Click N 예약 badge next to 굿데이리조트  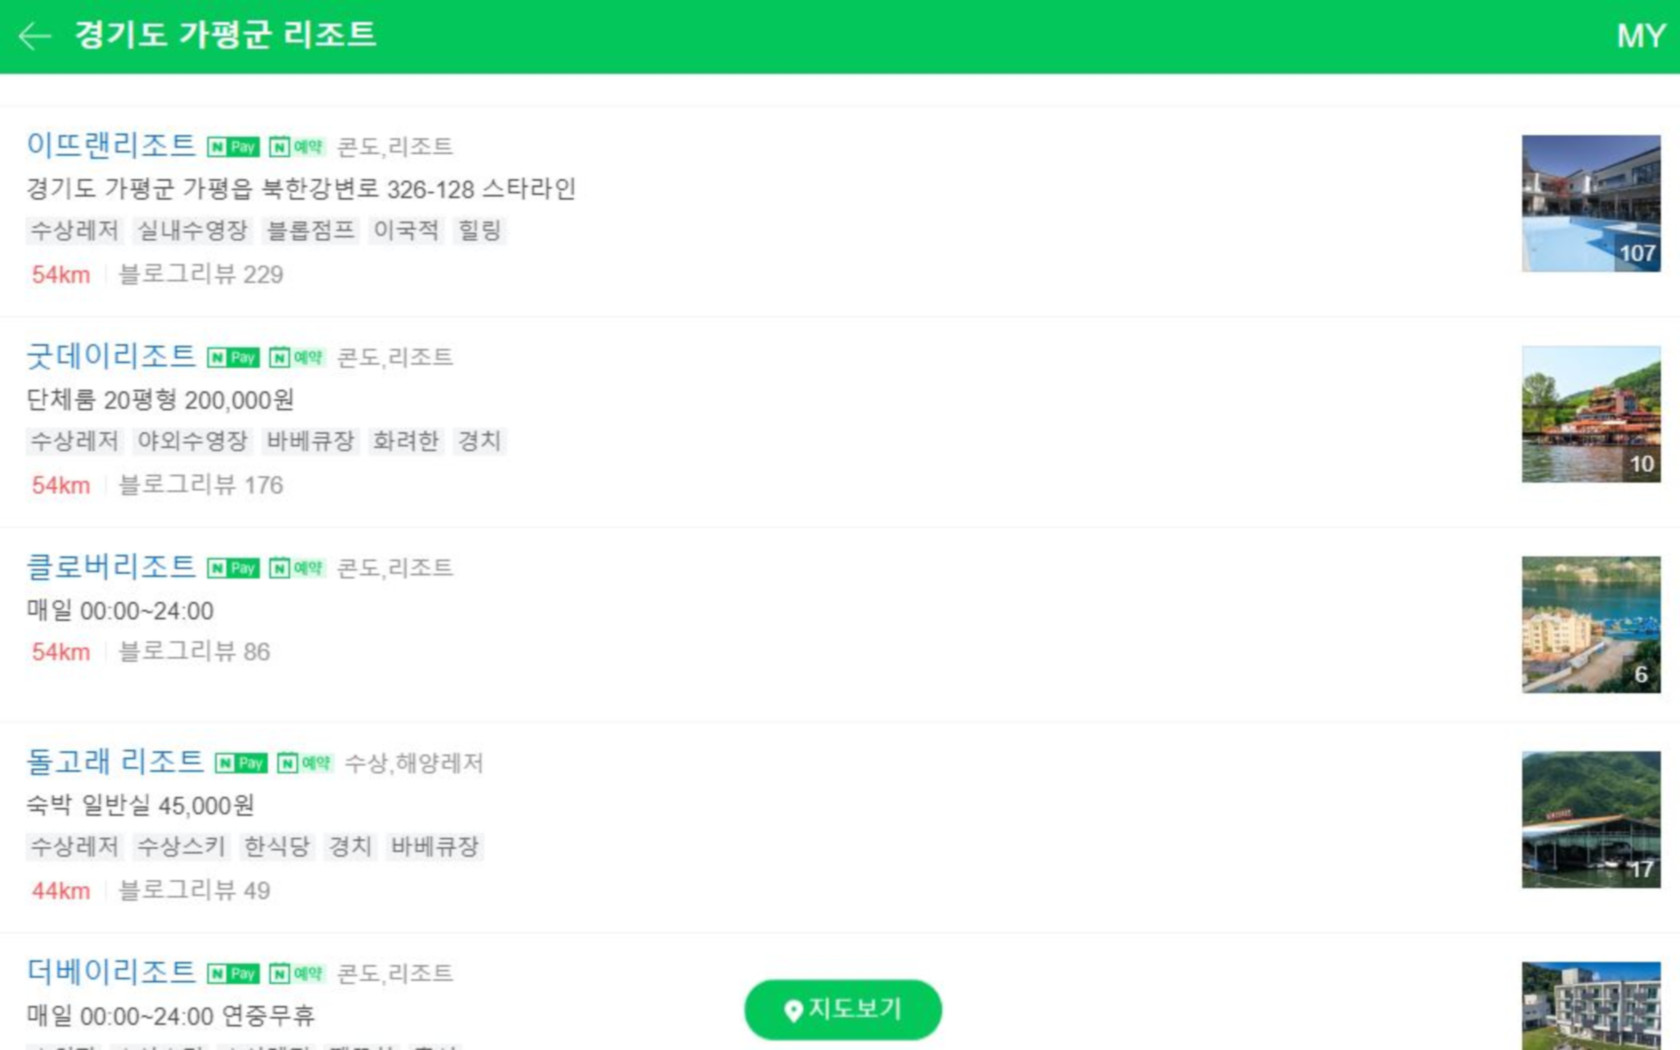(297, 357)
